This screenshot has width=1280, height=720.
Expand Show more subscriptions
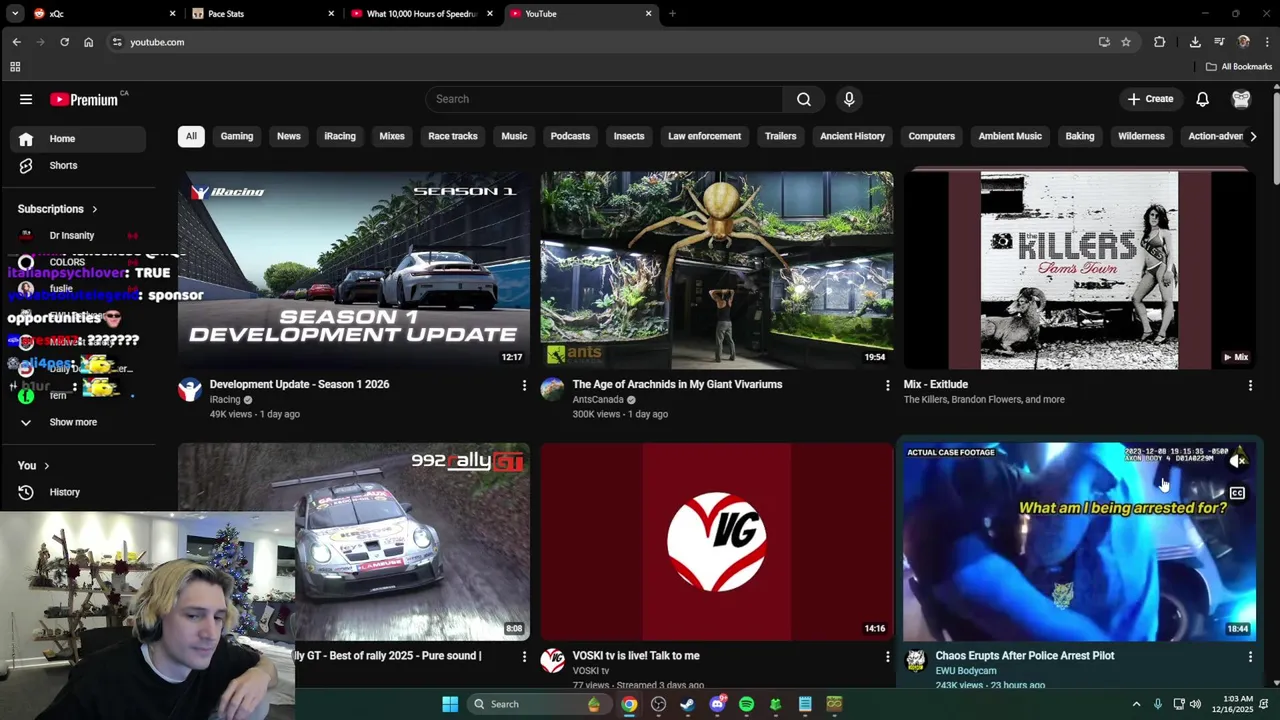(x=73, y=422)
